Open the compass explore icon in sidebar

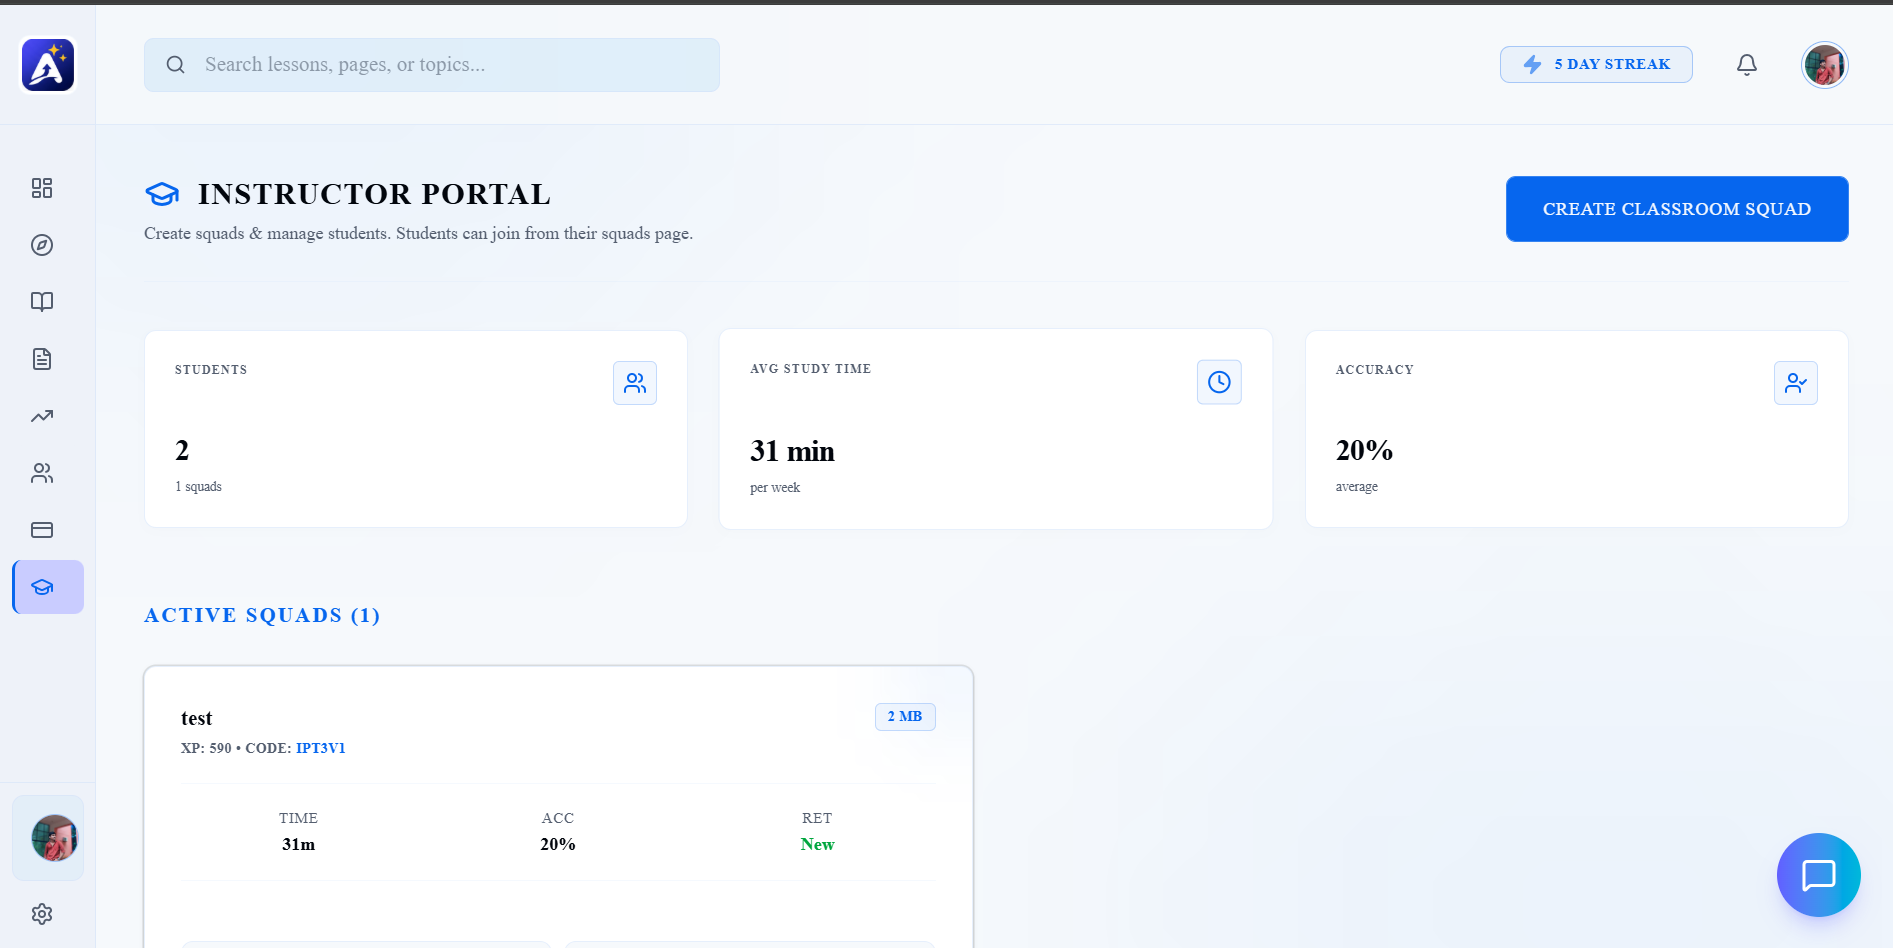coord(42,245)
